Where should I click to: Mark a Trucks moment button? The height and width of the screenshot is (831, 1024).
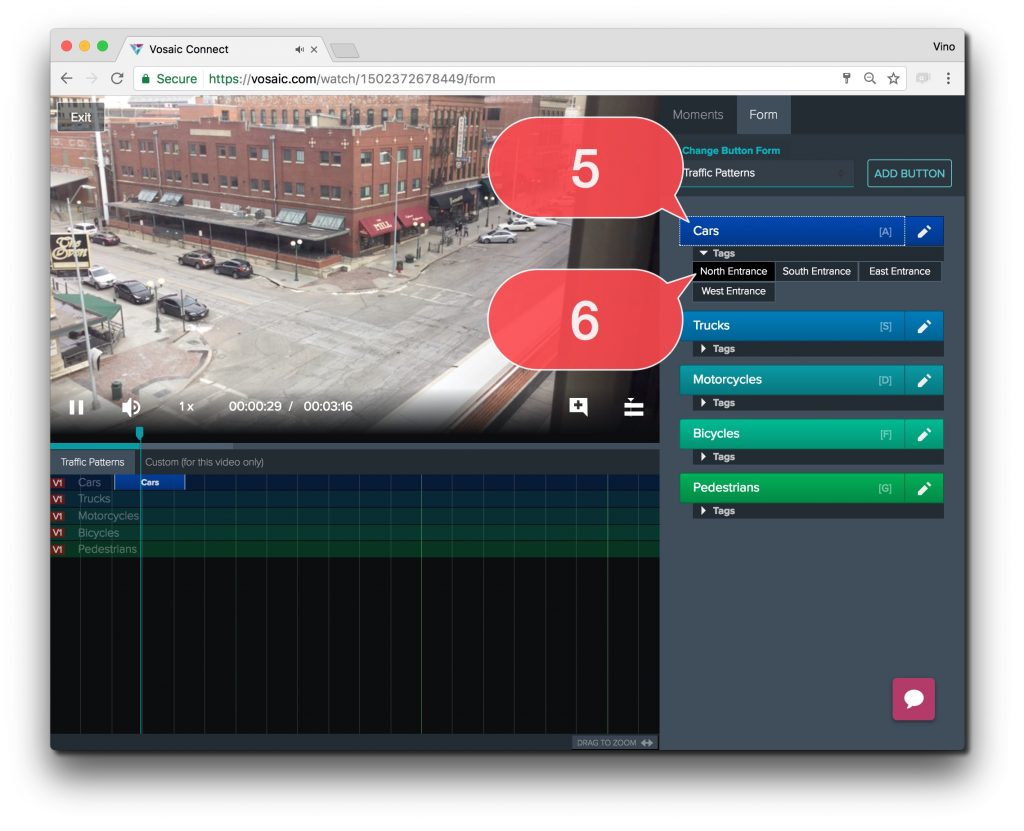[792, 327]
